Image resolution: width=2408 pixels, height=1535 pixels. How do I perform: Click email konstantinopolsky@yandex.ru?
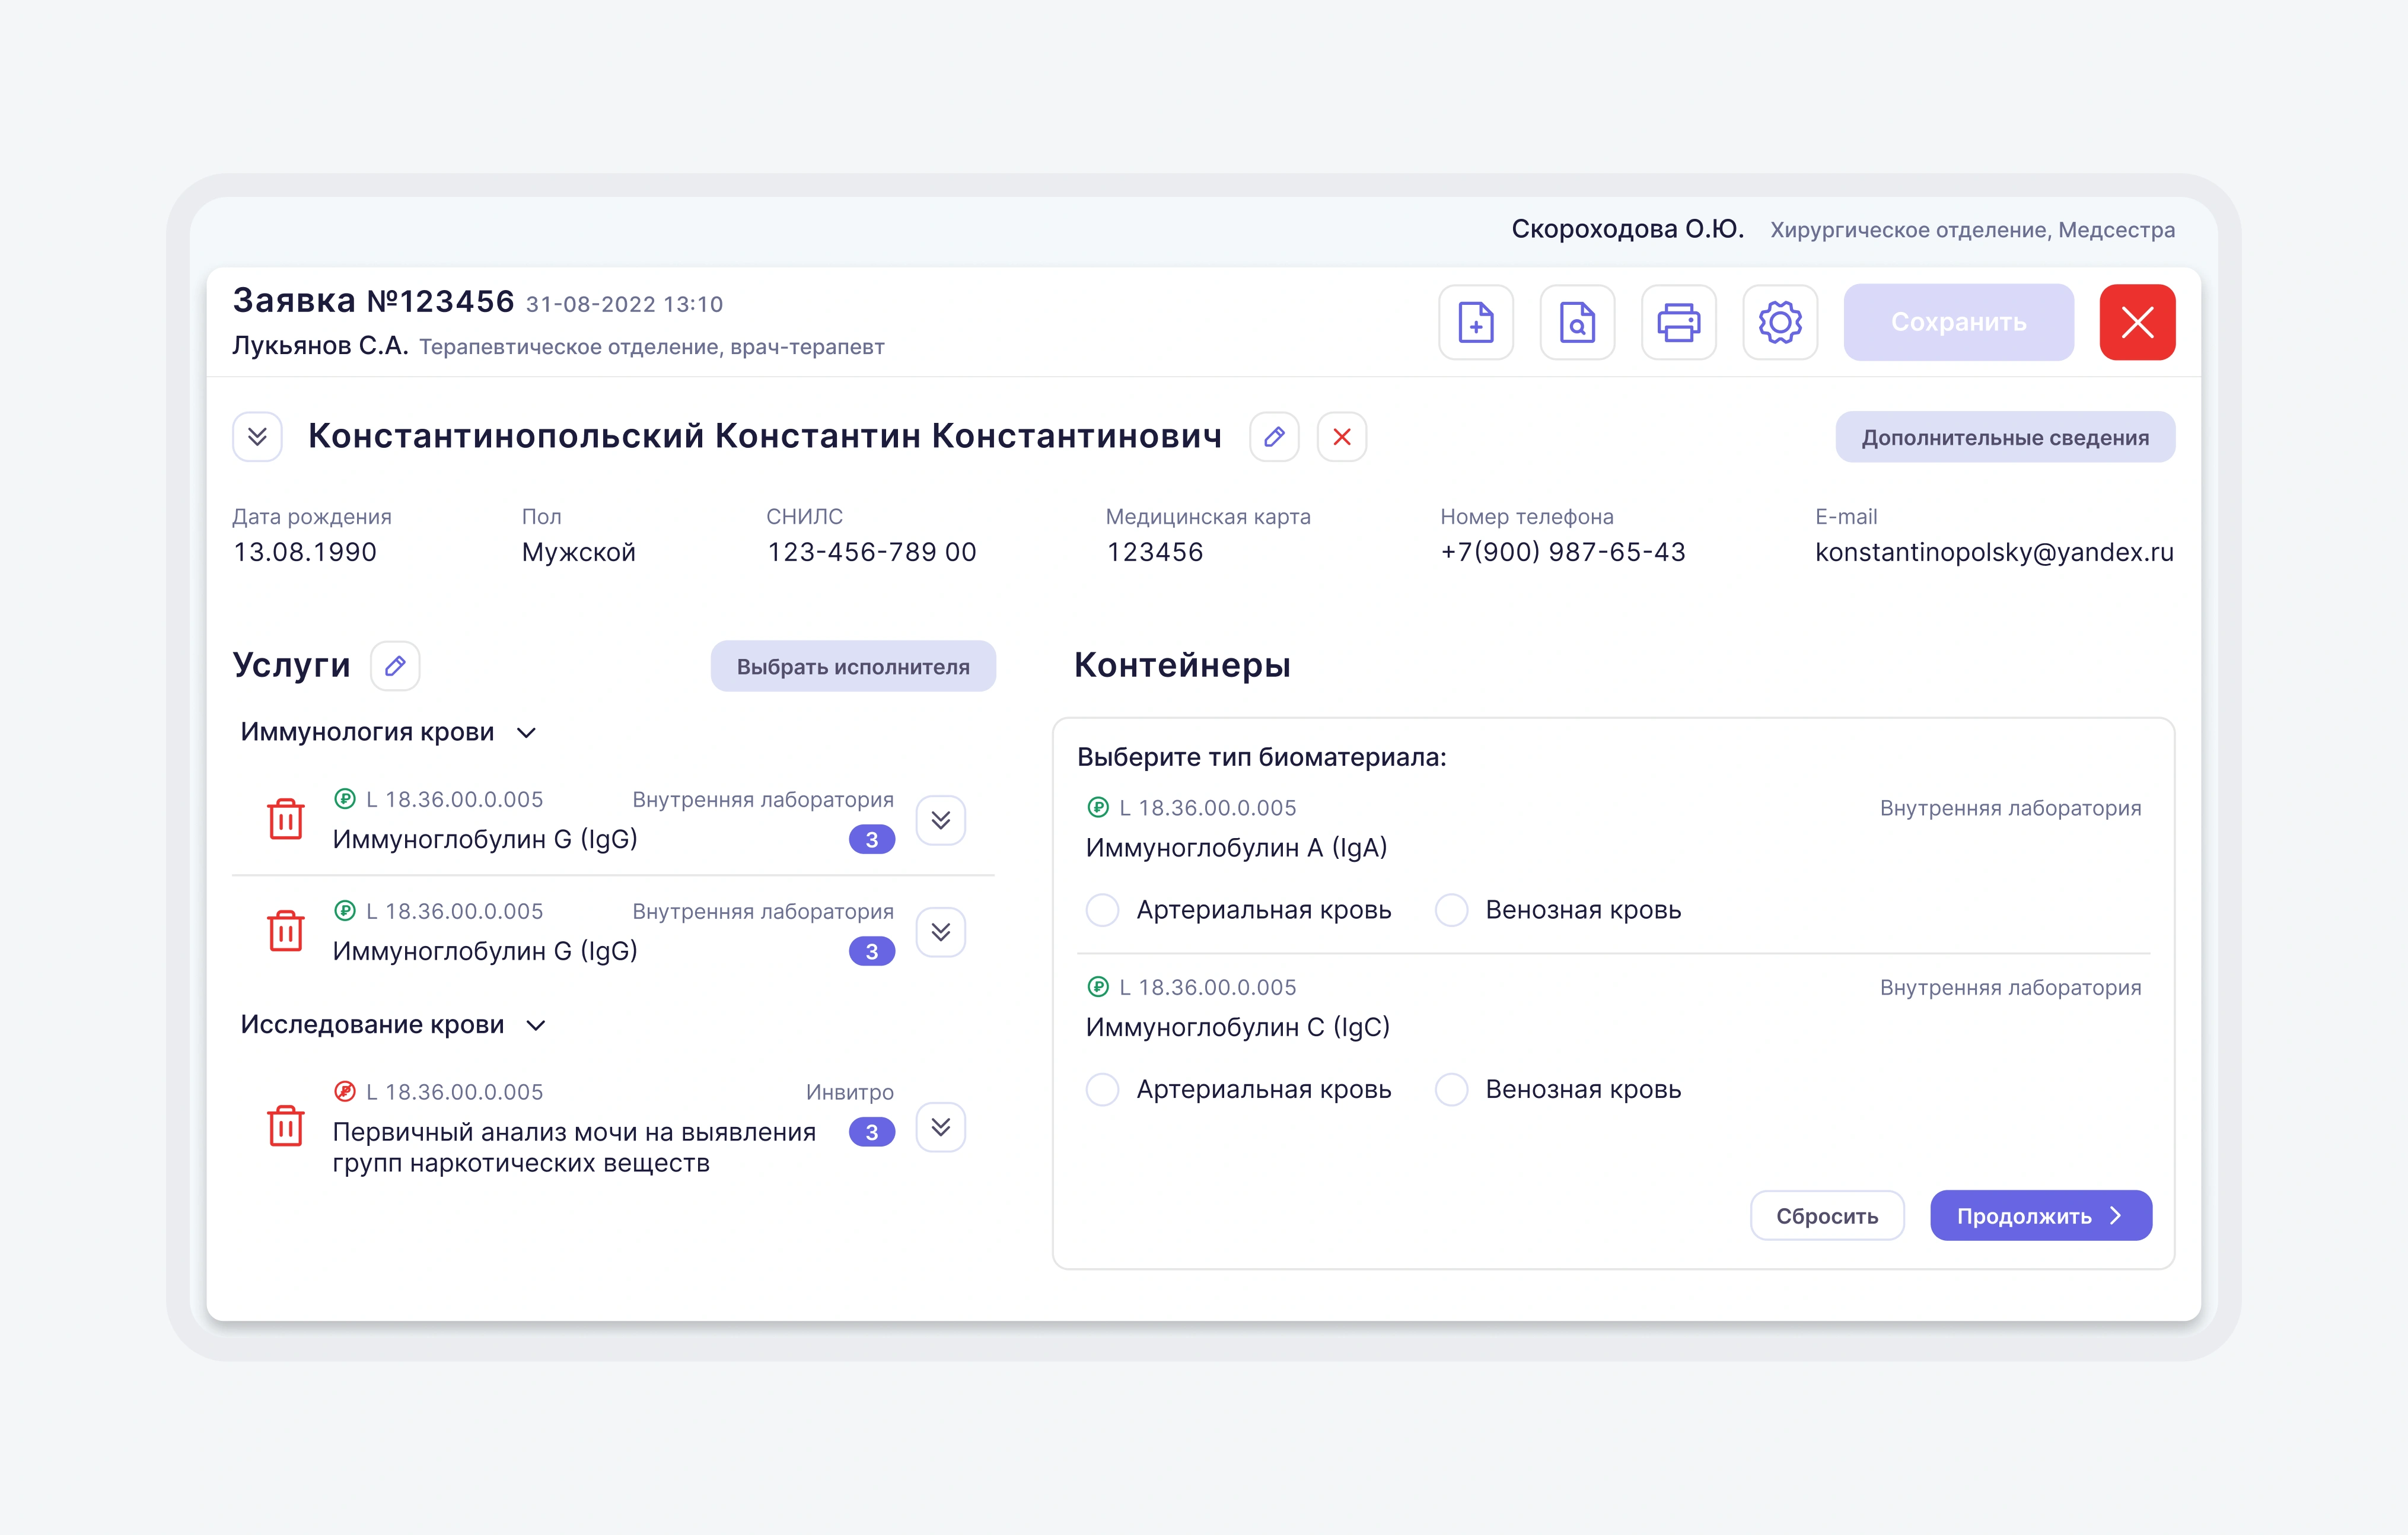click(1994, 552)
